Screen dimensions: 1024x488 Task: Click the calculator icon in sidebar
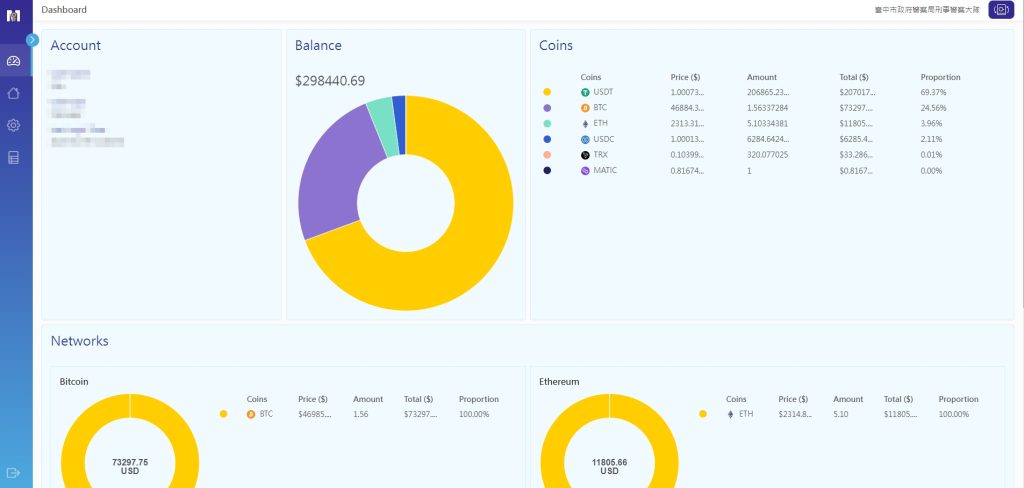tap(14, 157)
